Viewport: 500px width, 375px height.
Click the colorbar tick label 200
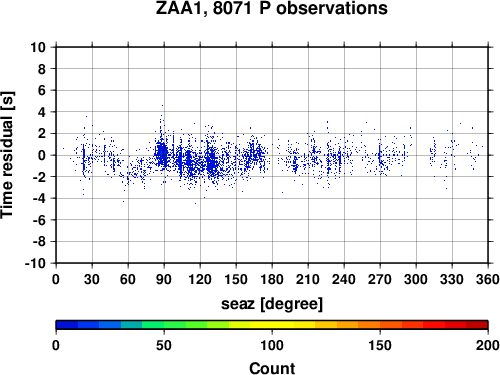(488, 345)
